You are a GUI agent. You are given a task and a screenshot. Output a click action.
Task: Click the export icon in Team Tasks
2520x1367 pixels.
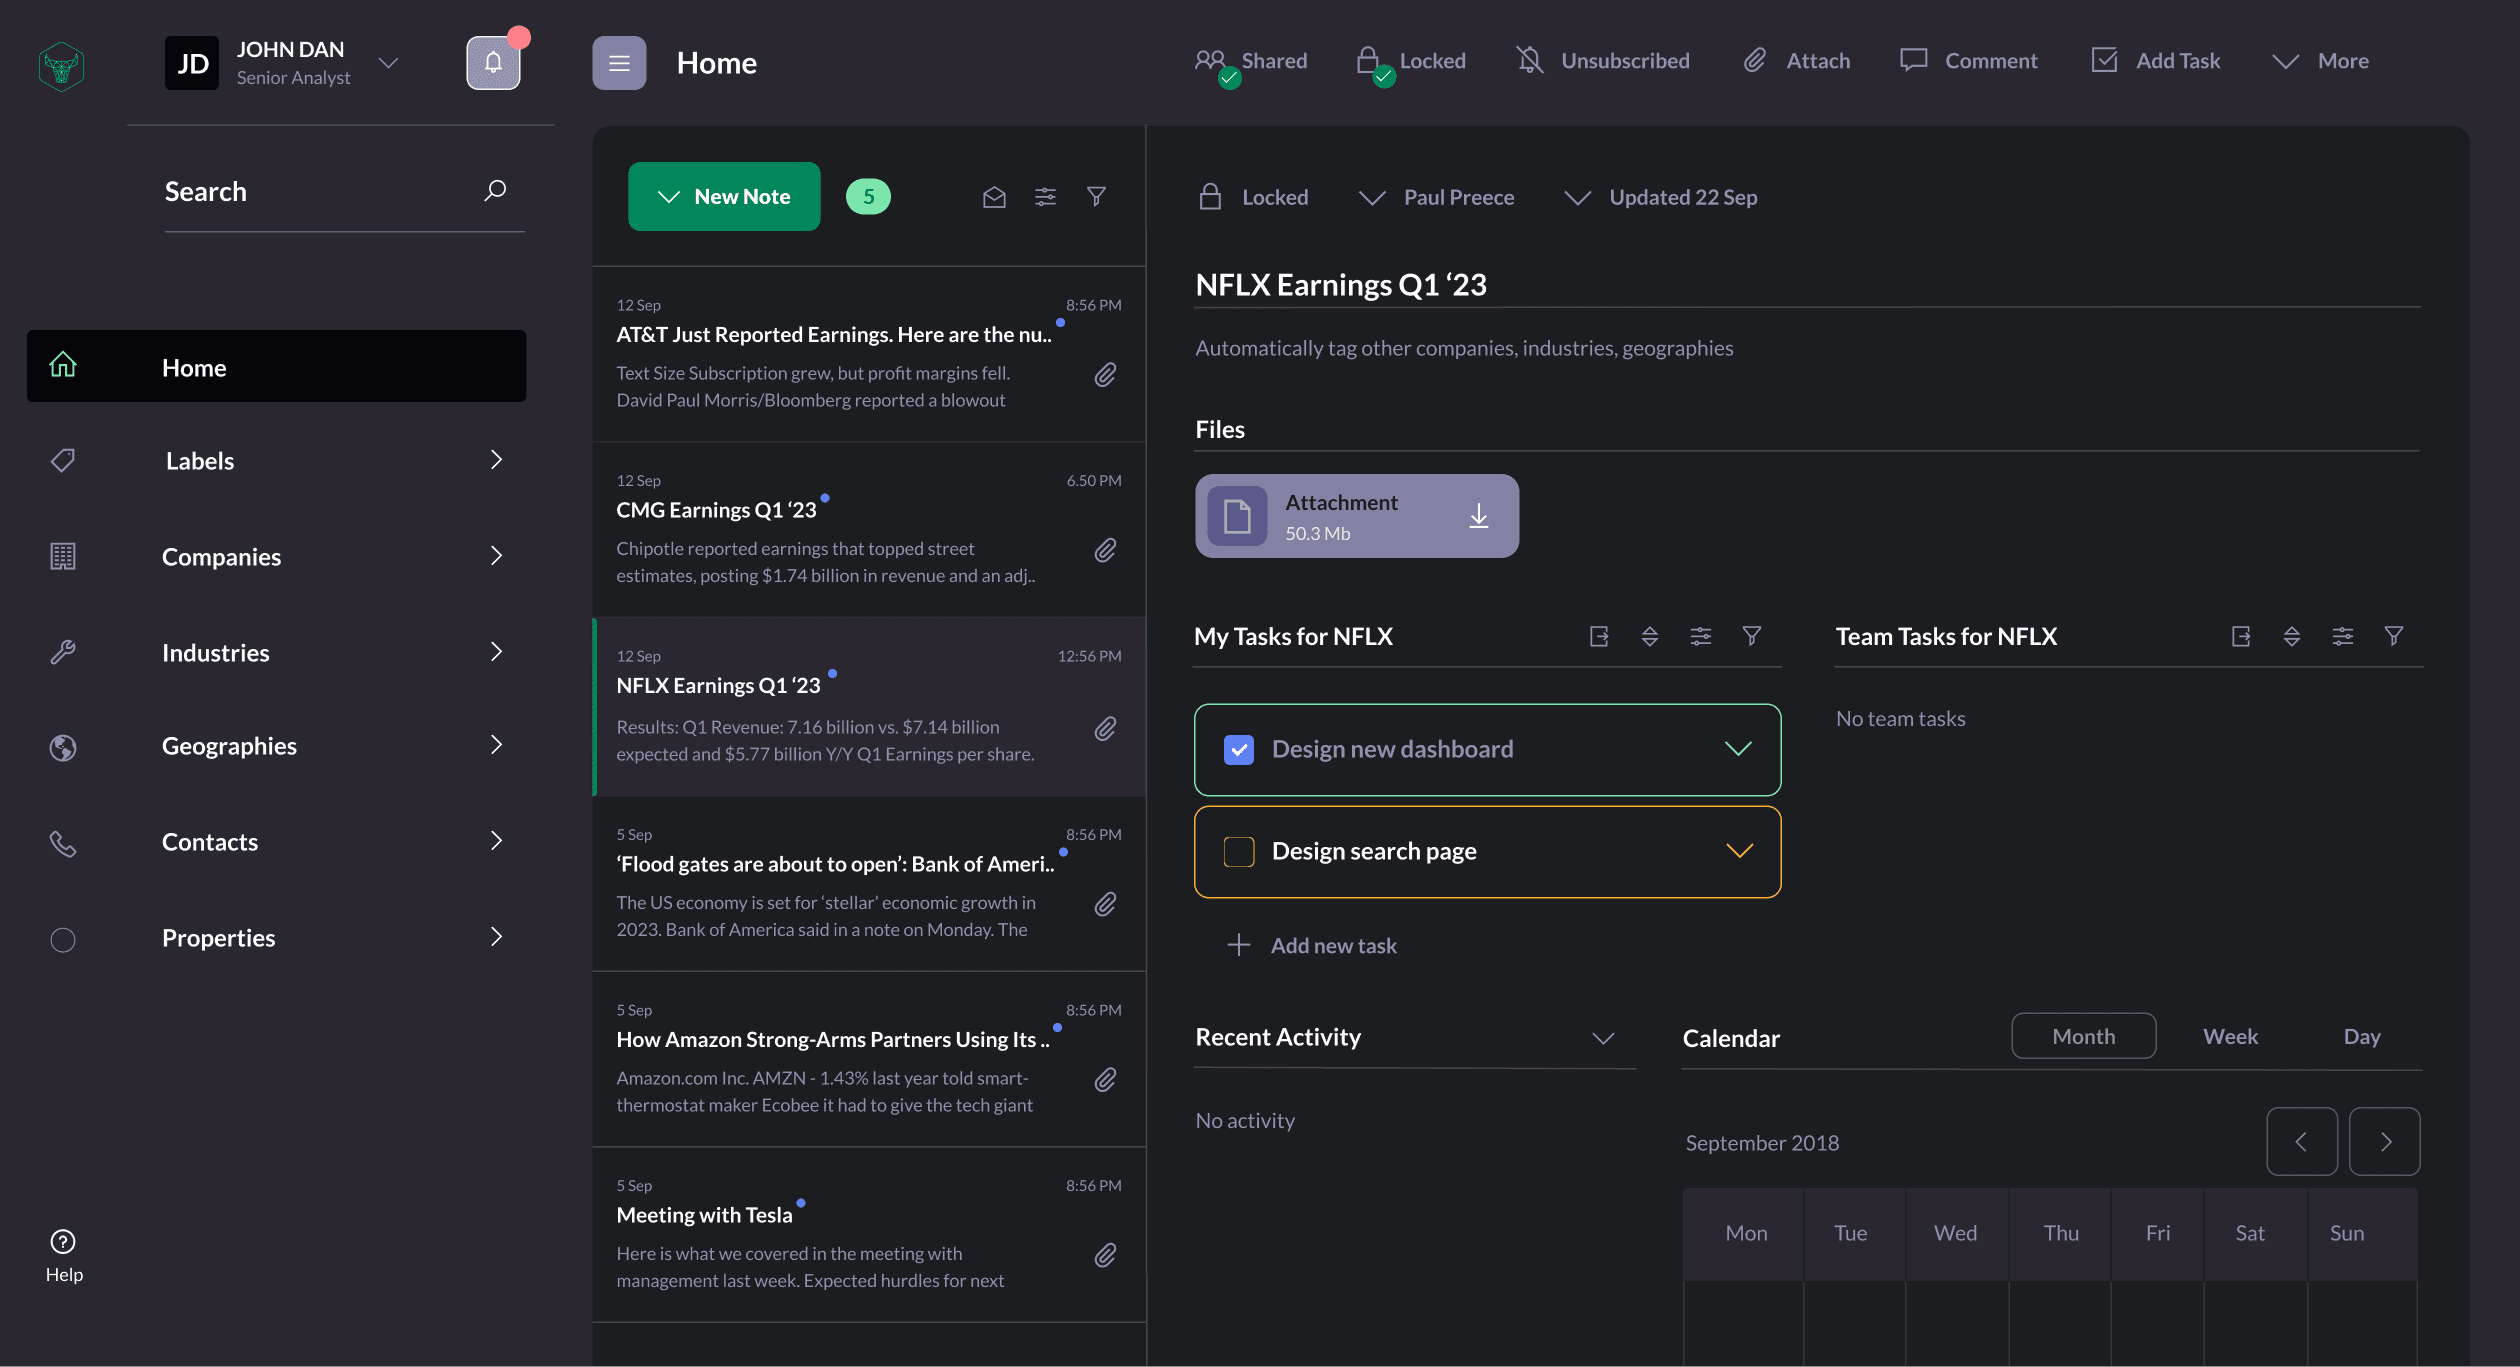point(2241,636)
